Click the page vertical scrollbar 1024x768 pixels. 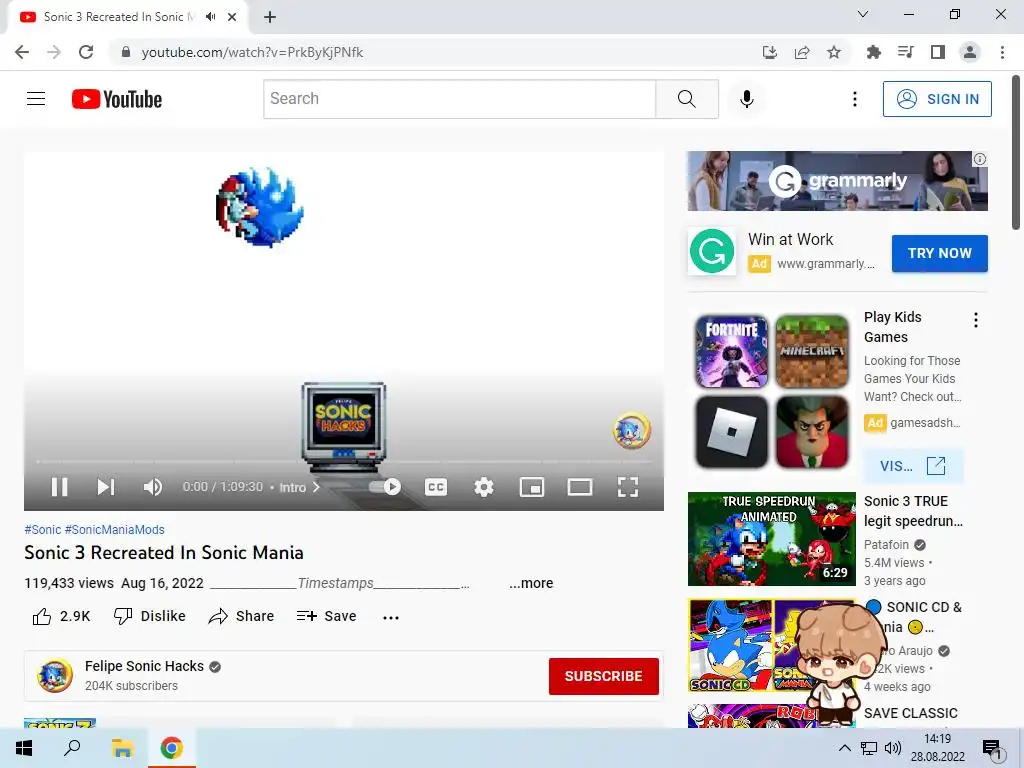pyautogui.click(x=1016, y=153)
